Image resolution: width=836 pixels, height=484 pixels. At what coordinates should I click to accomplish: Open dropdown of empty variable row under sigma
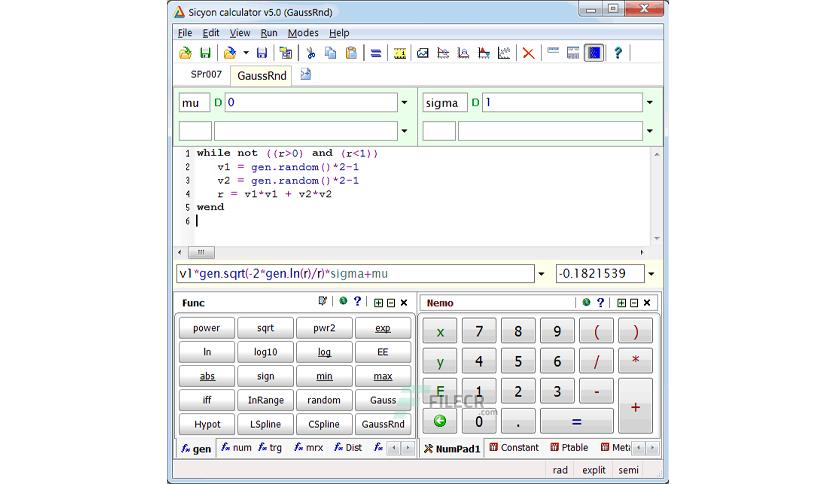[650, 131]
